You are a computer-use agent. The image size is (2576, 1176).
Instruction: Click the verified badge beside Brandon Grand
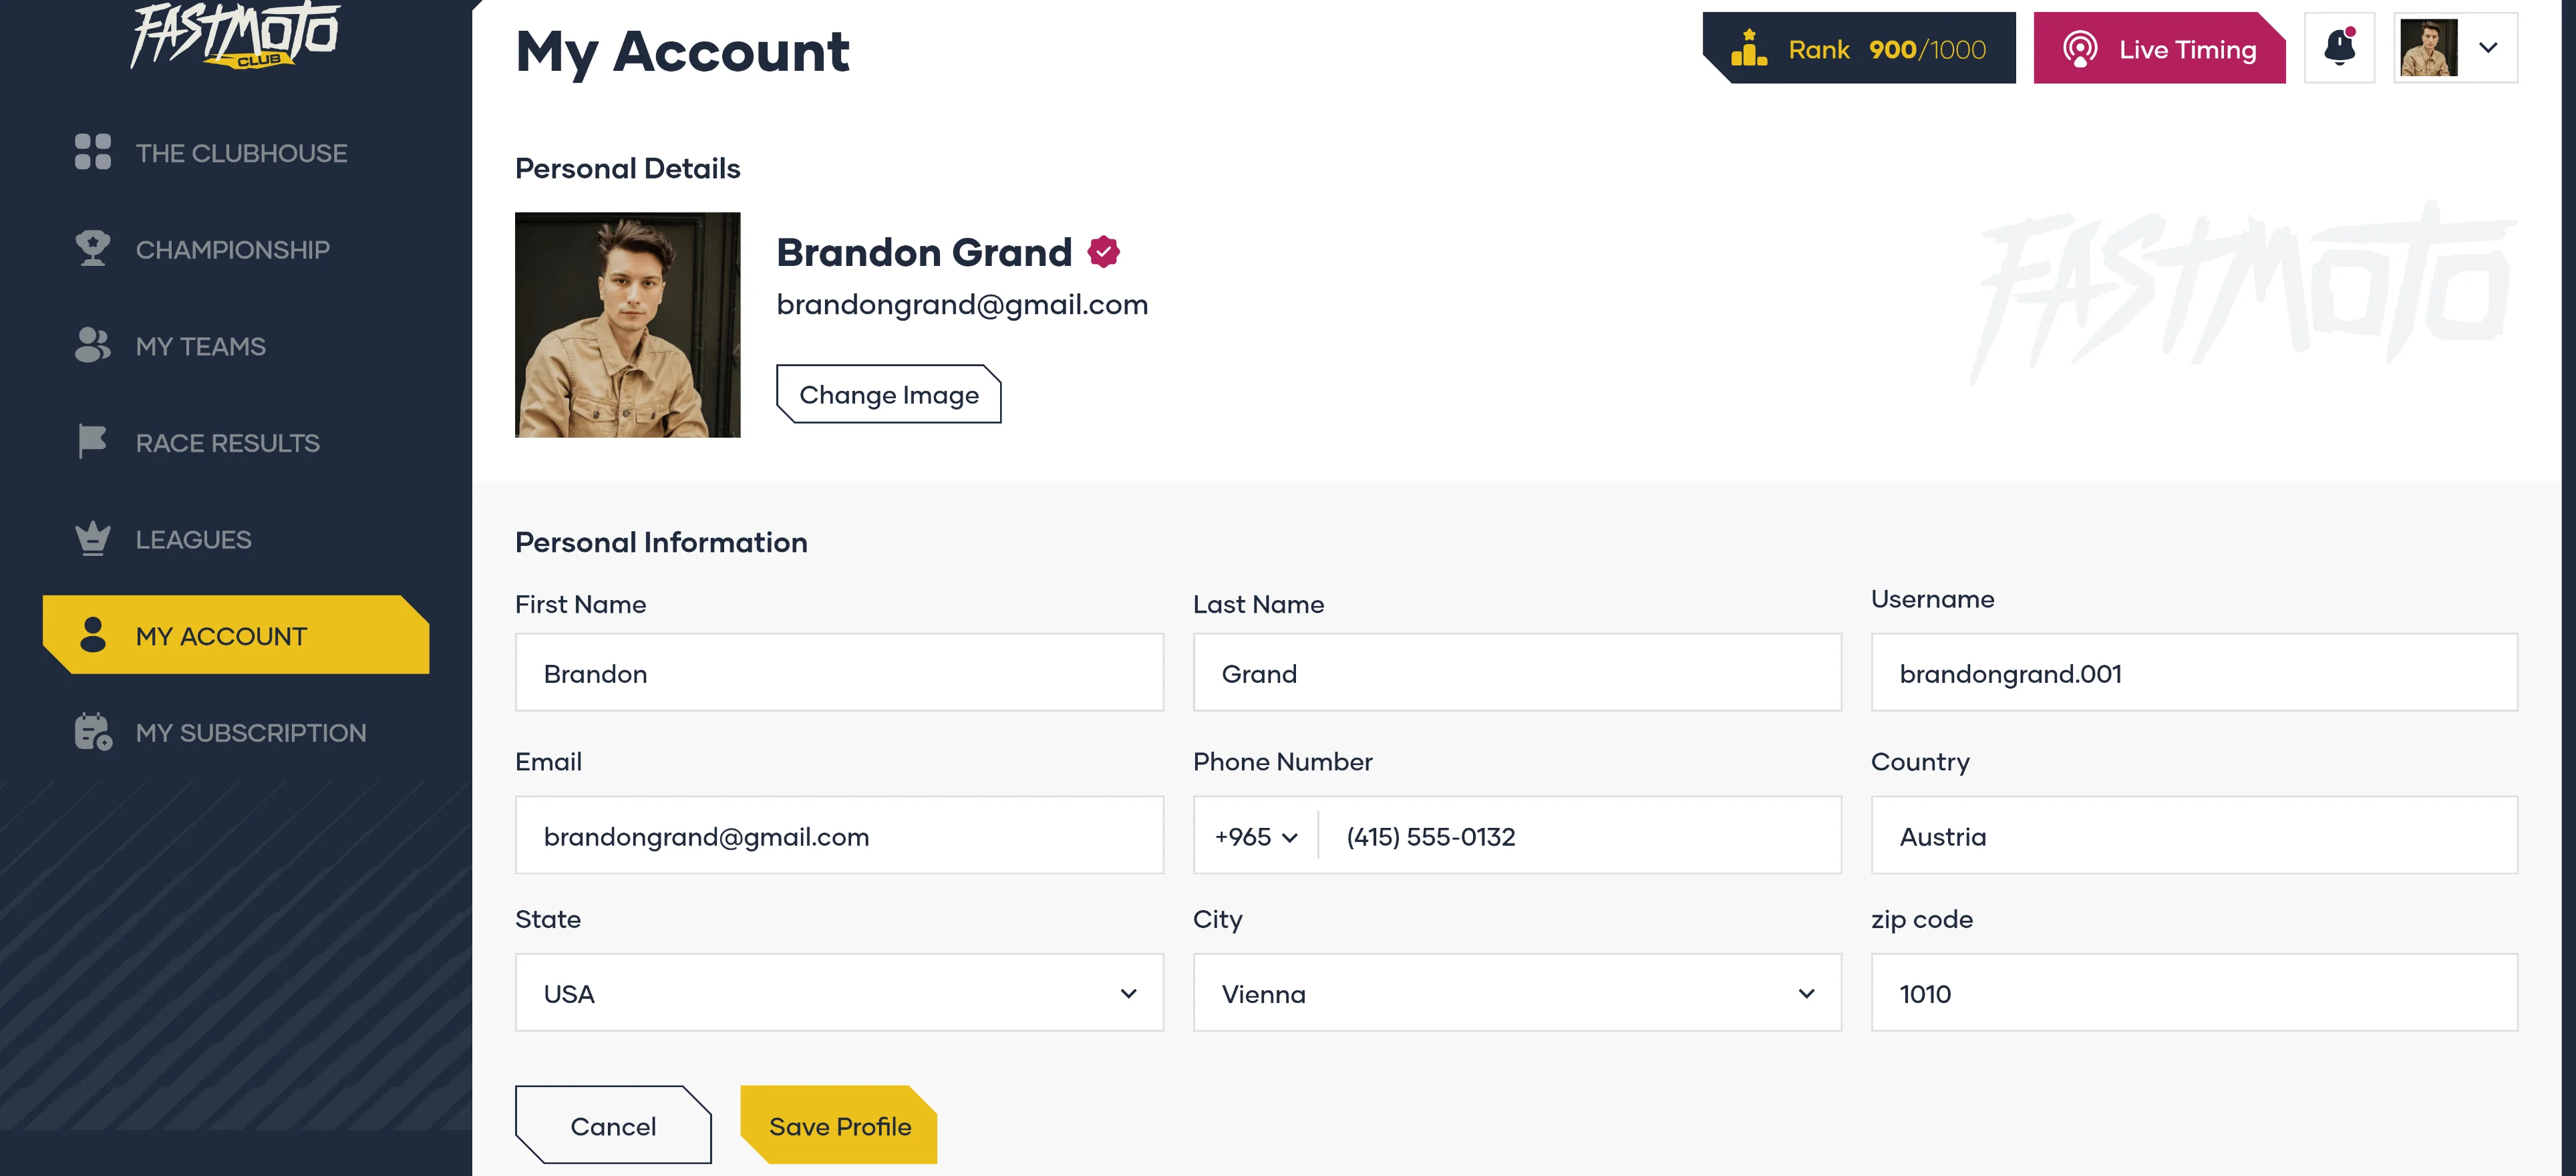(1103, 252)
